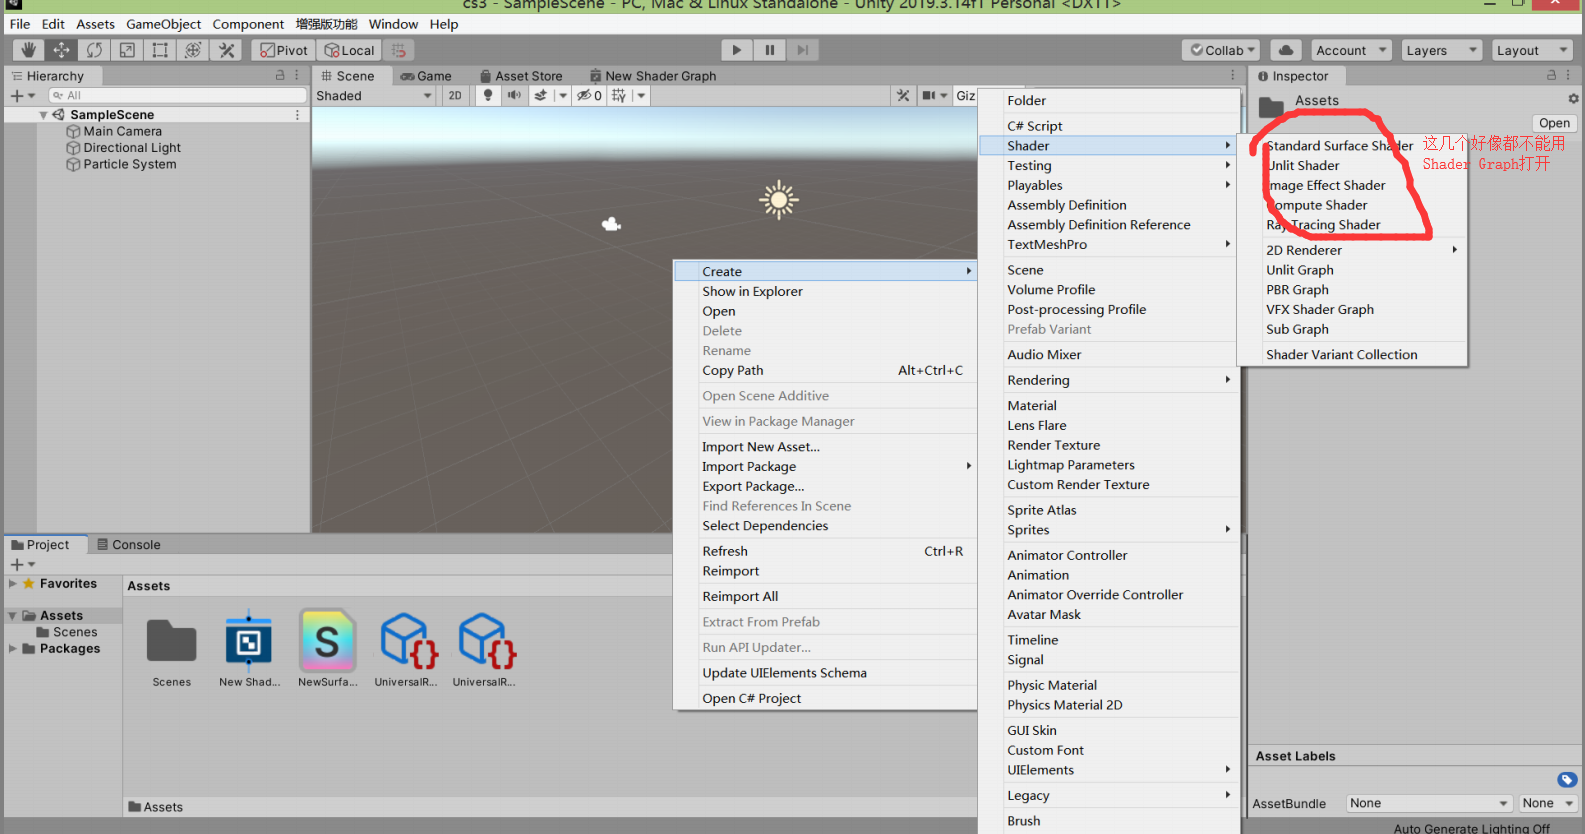Open Layers dropdown
This screenshot has height=834, width=1585.
[1440, 50]
